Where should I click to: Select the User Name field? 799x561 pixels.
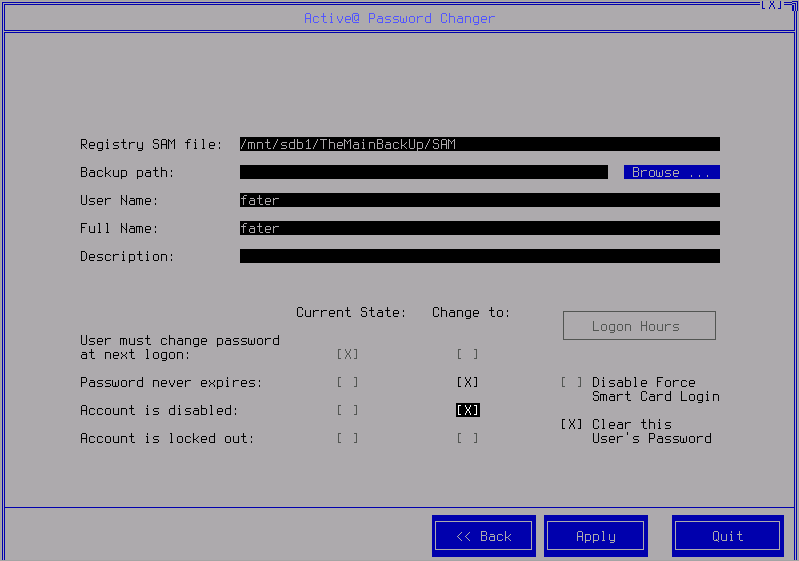tap(480, 200)
